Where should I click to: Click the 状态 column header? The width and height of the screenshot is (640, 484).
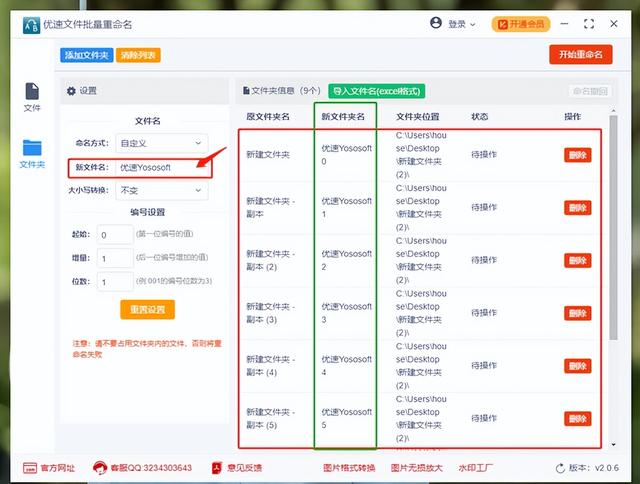click(480, 117)
